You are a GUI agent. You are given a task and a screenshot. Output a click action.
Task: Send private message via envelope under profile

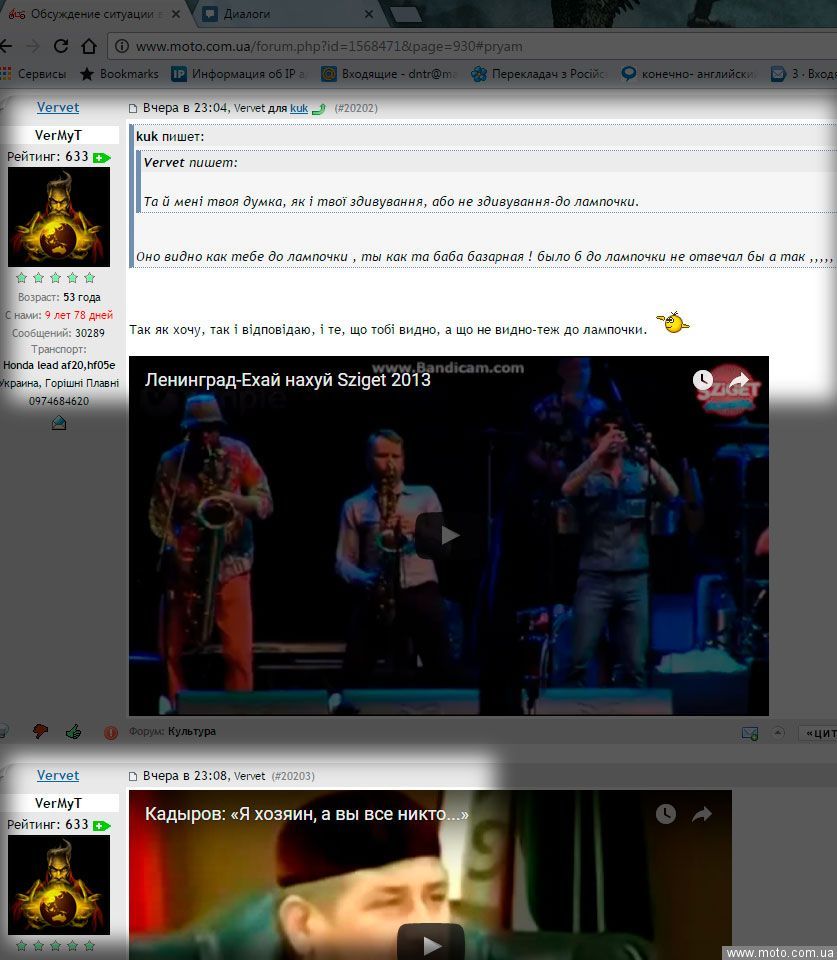[x=59, y=423]
